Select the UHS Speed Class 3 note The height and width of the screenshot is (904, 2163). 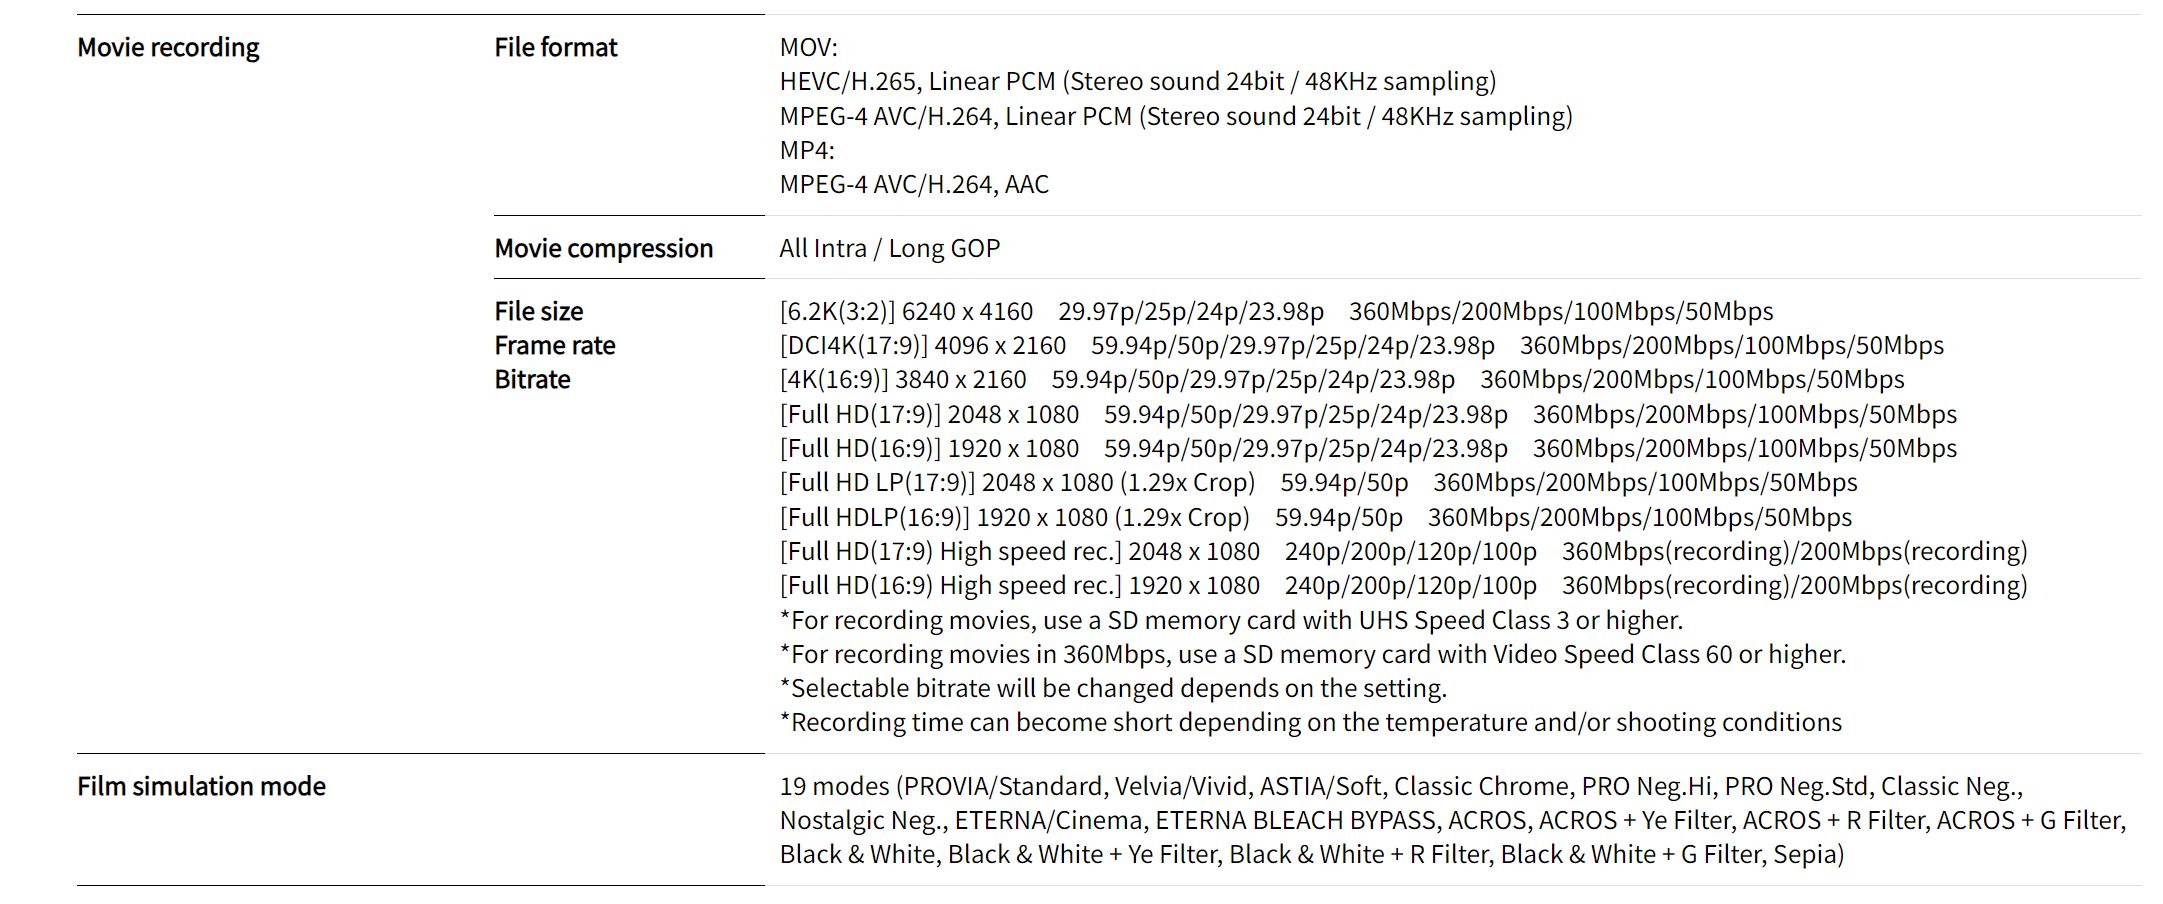click(x=1231, y=620)
